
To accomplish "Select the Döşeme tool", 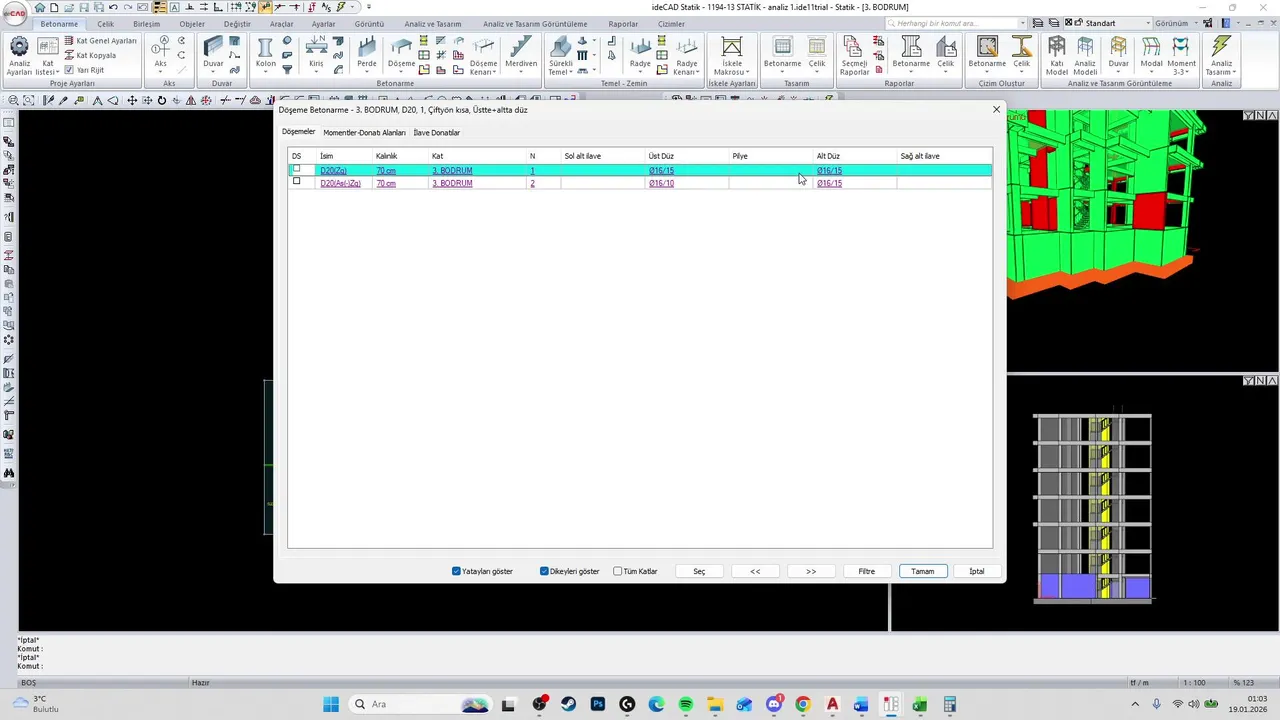I will [x=401, y=54].
